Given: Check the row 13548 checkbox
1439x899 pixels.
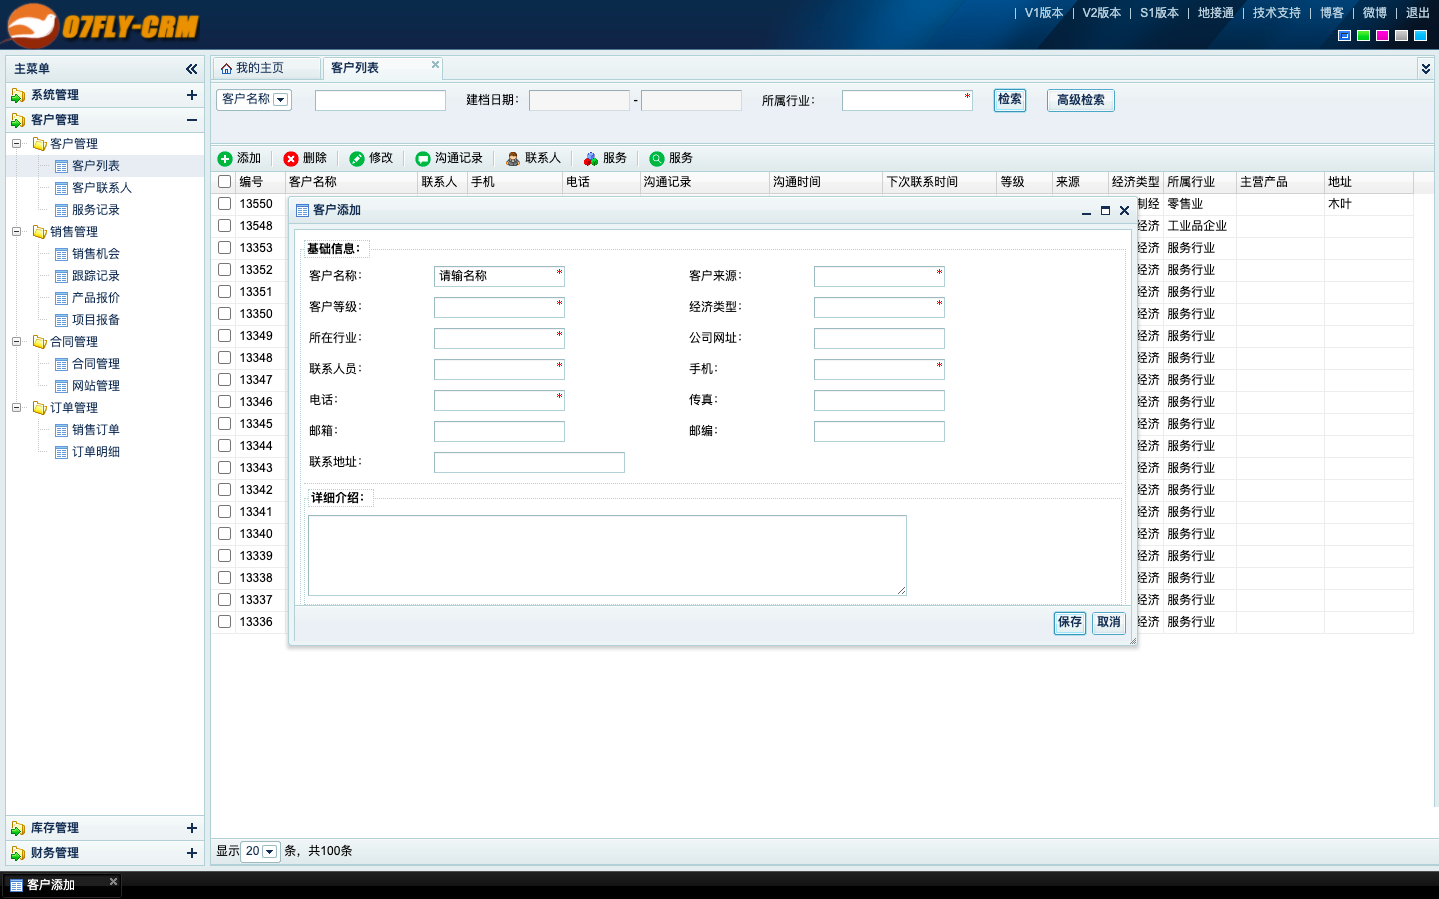Looking at the screenshot, I should 225,226.
